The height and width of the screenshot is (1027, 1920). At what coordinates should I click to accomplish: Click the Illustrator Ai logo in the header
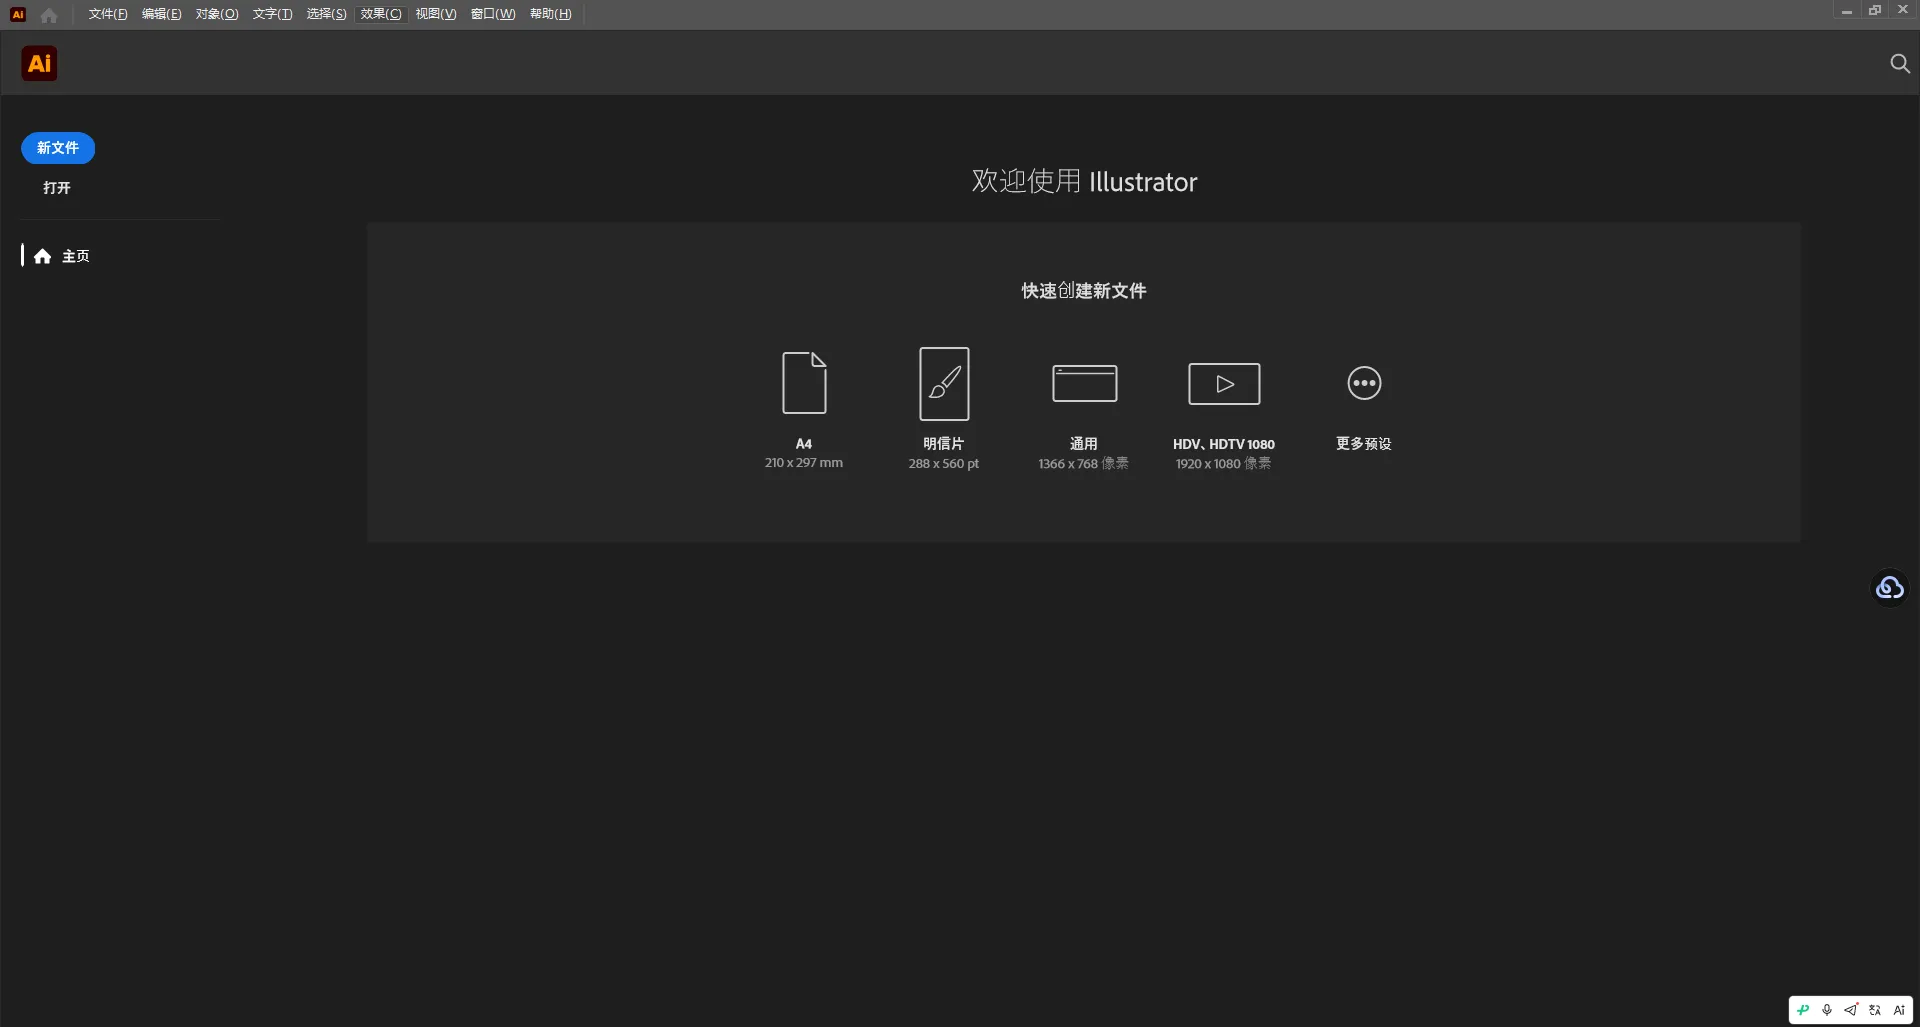[39, 64]
